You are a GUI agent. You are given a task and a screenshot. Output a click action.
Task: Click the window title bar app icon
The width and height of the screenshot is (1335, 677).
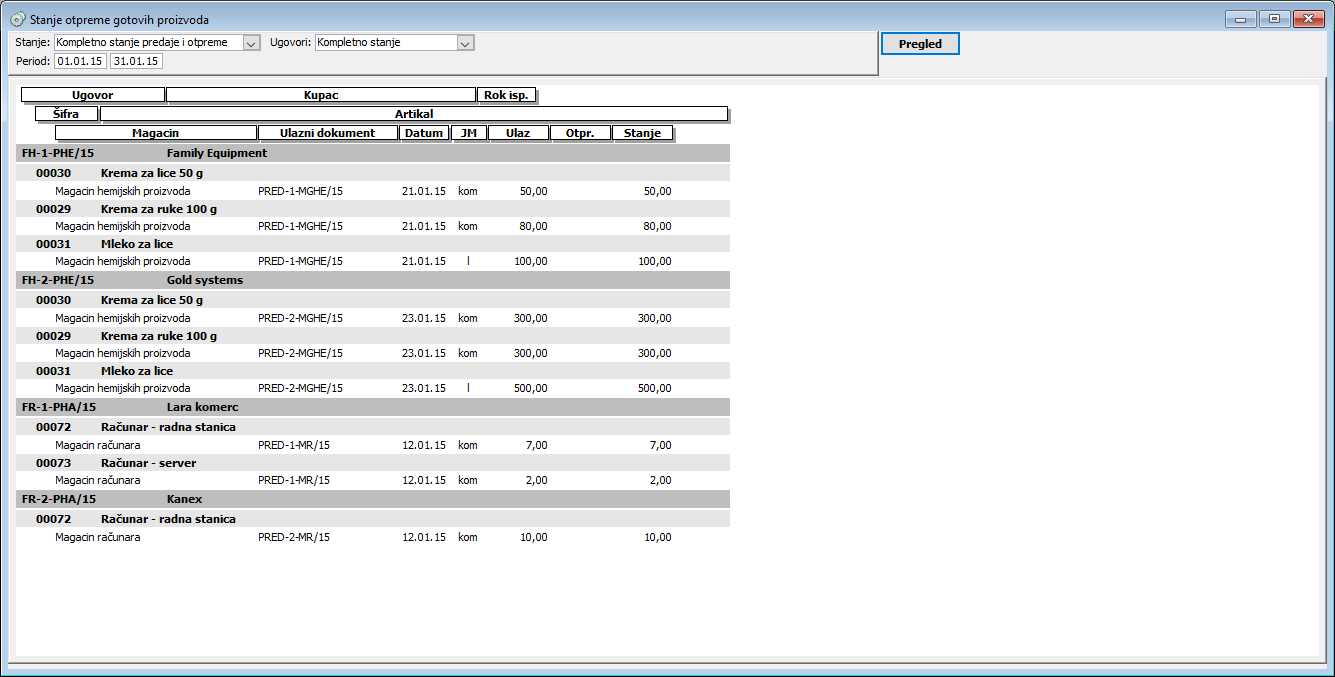(x=17, y=19)
